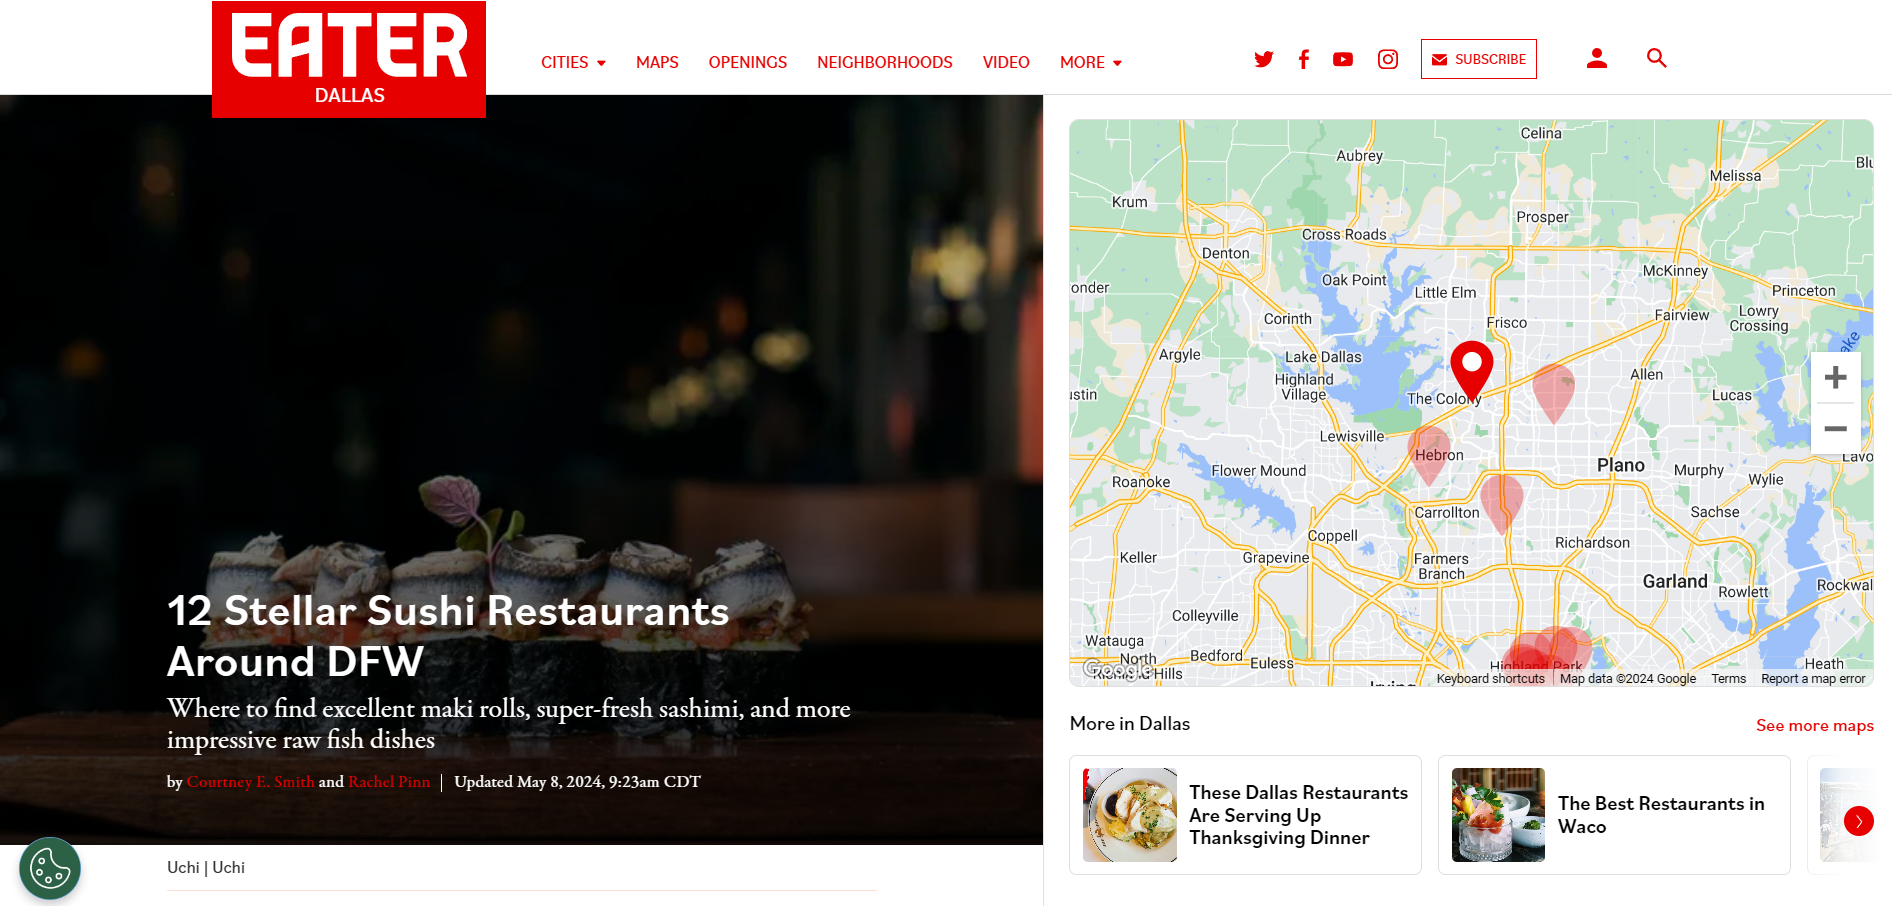The height and width of the screenshot is (906, 1892).
Task: Zoom out on the map
Action: pyautogui.click(x=1835, y=428)
